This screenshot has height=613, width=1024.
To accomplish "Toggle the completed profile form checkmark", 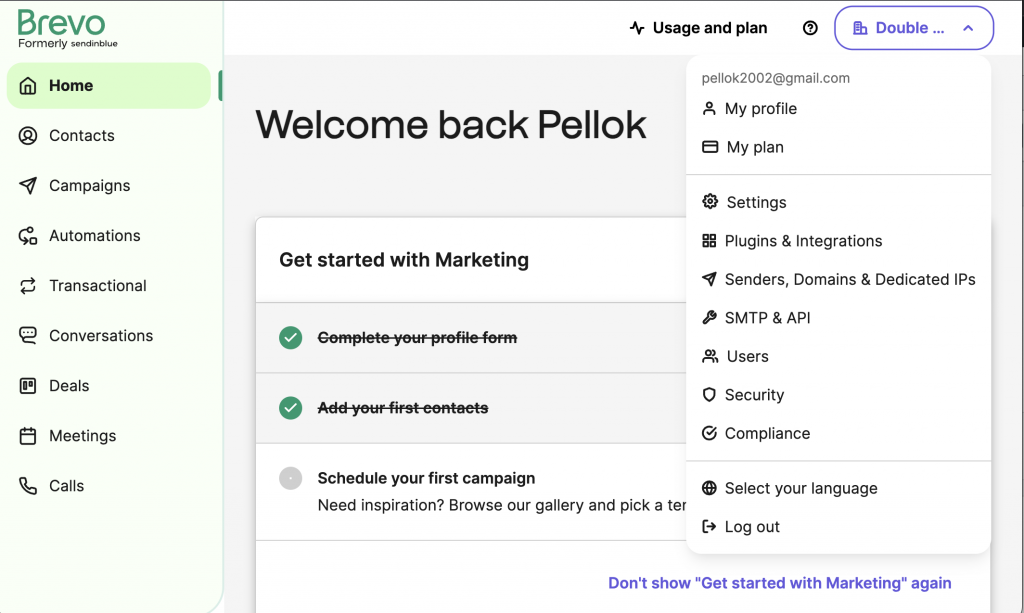I will tap(291, 338).
